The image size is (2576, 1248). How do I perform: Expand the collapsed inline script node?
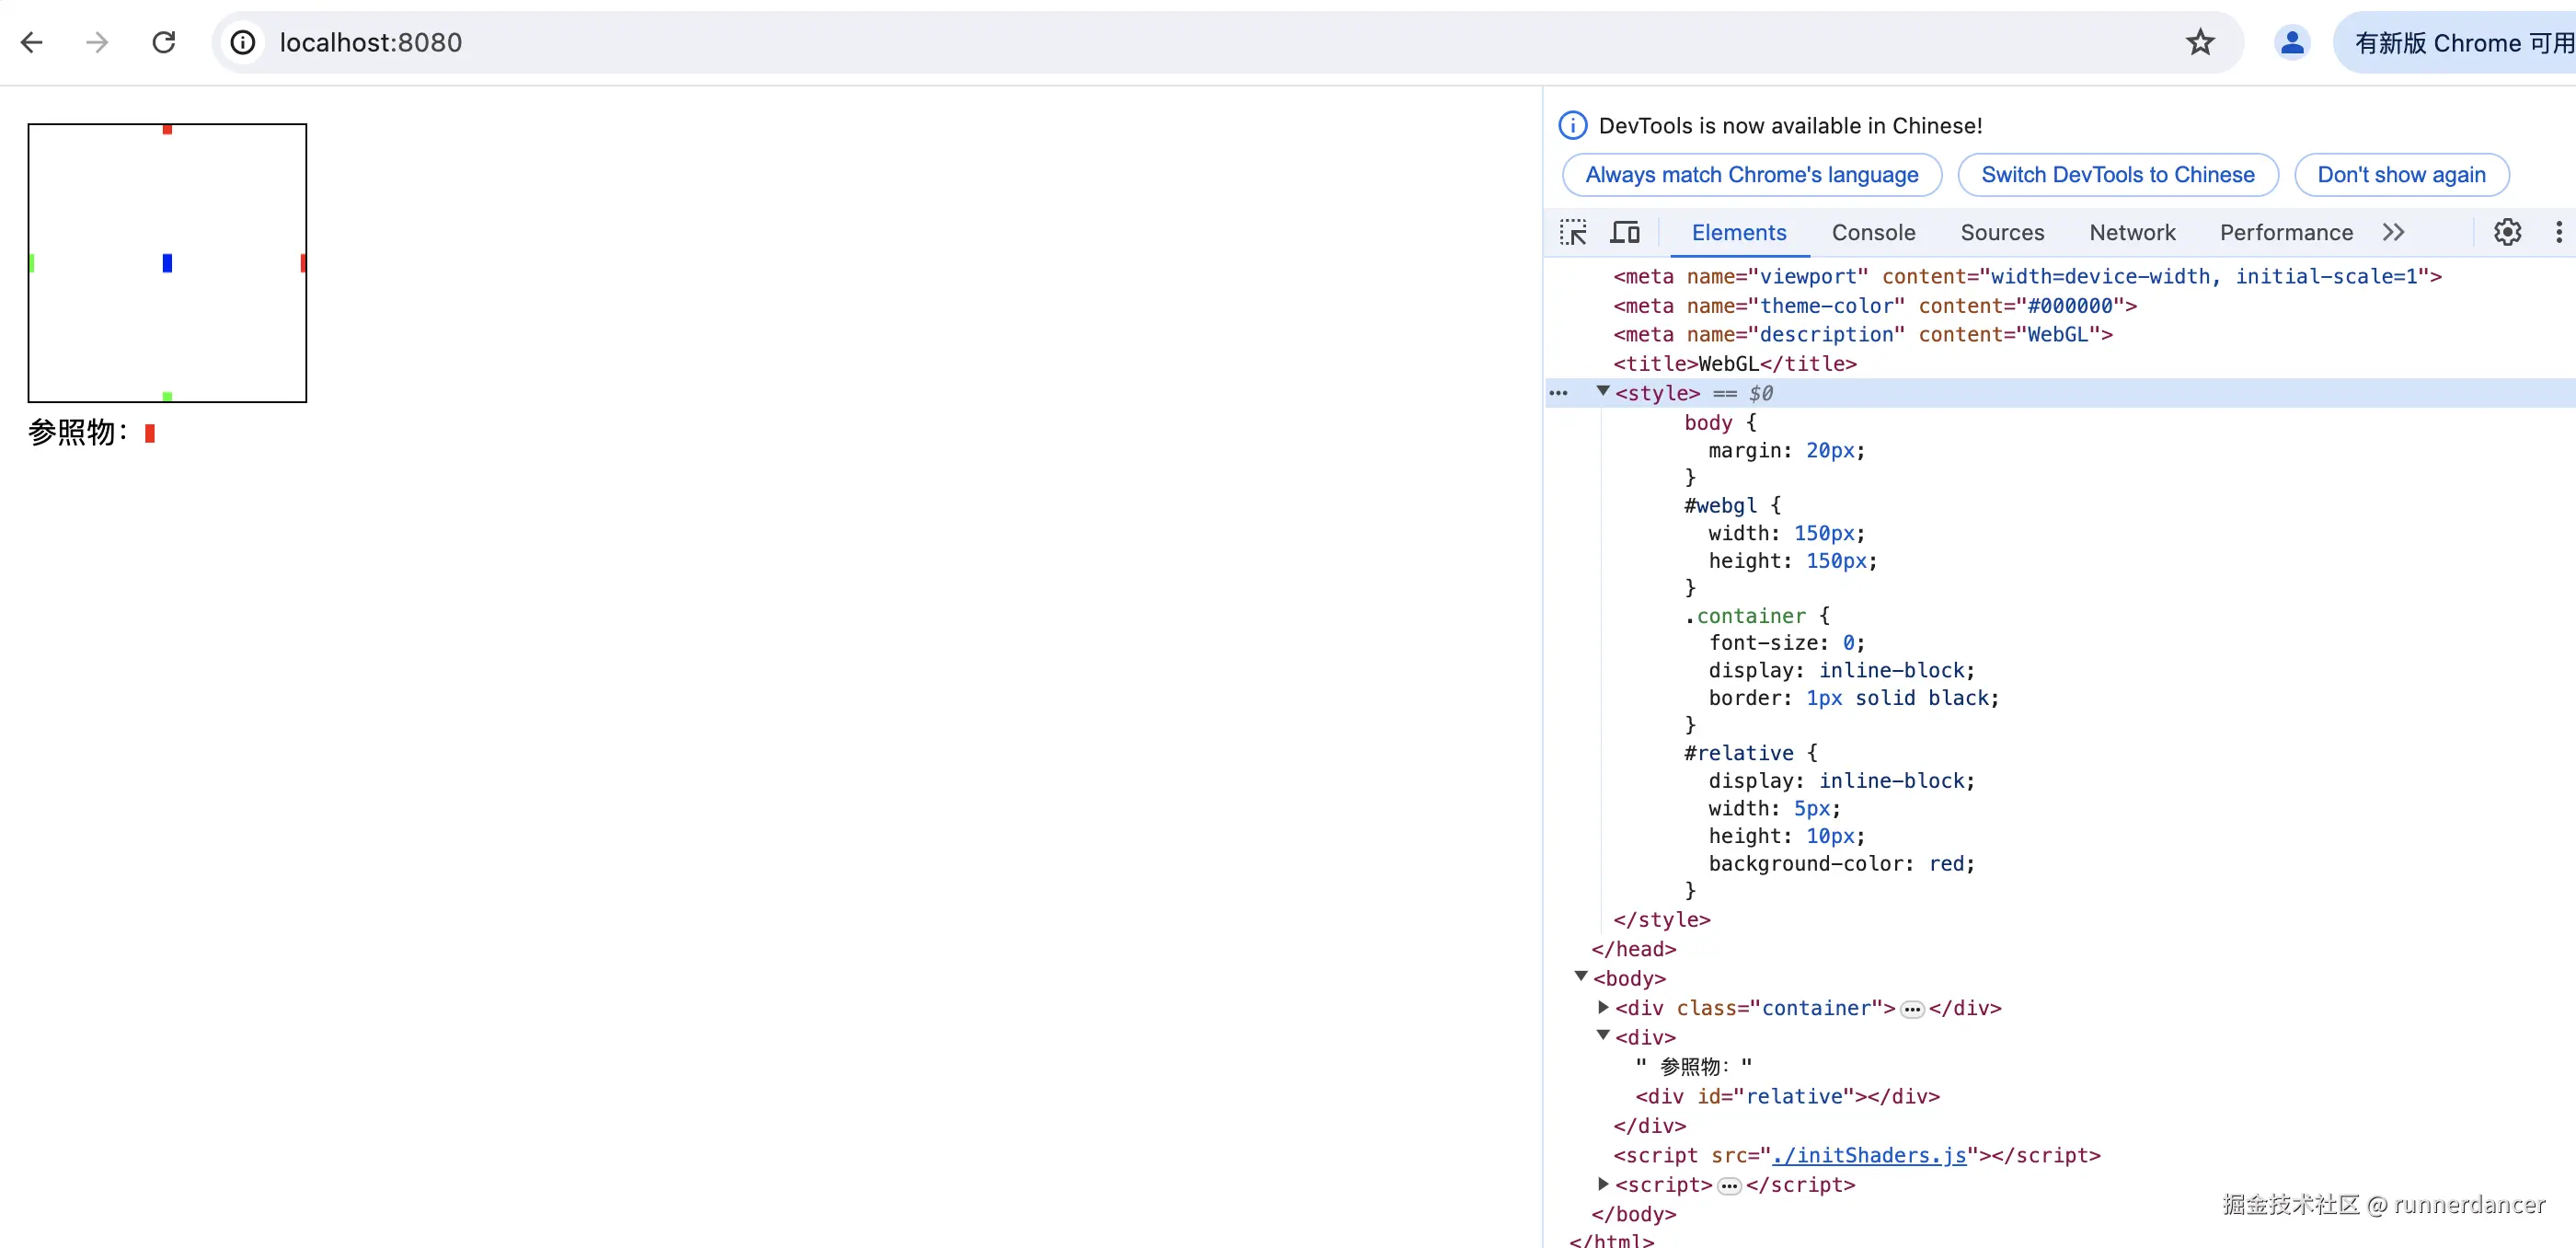tap(1603, 1184)
